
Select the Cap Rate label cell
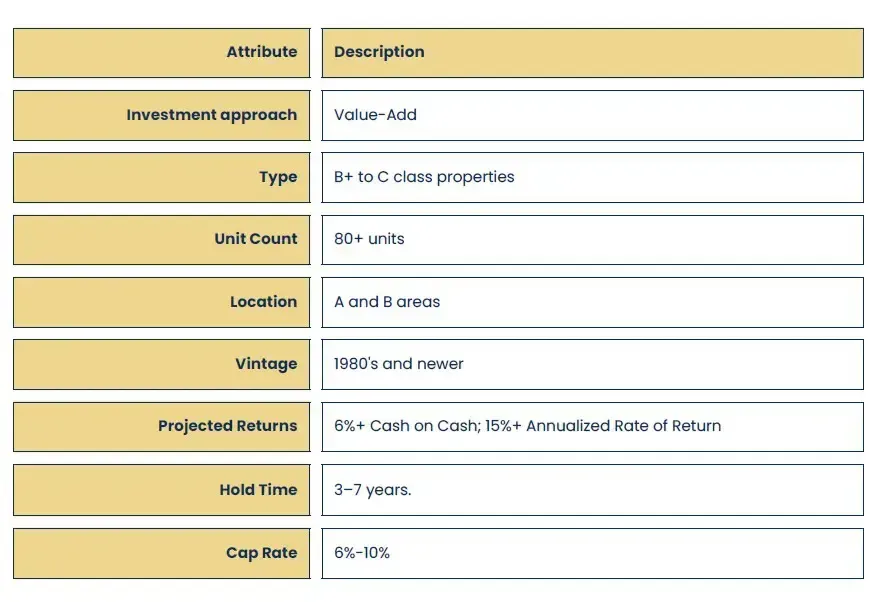click(x=162, y=554)
